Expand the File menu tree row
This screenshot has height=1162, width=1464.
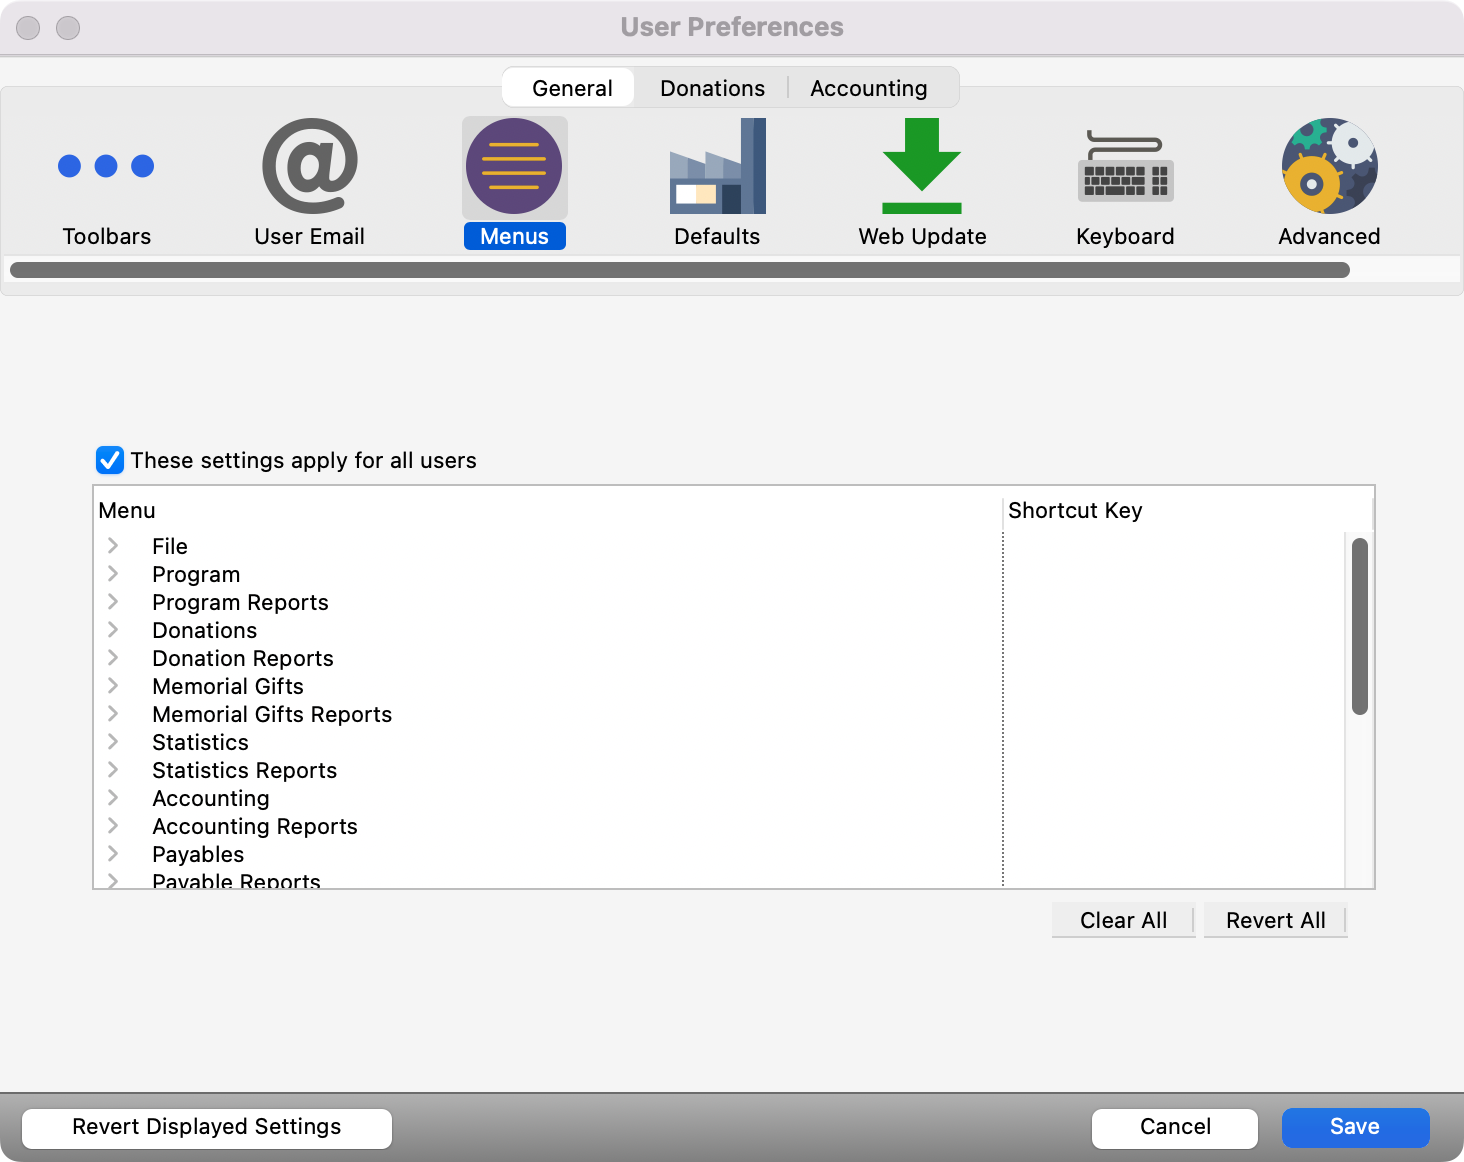pyautogui.click(x=113, y=546)
